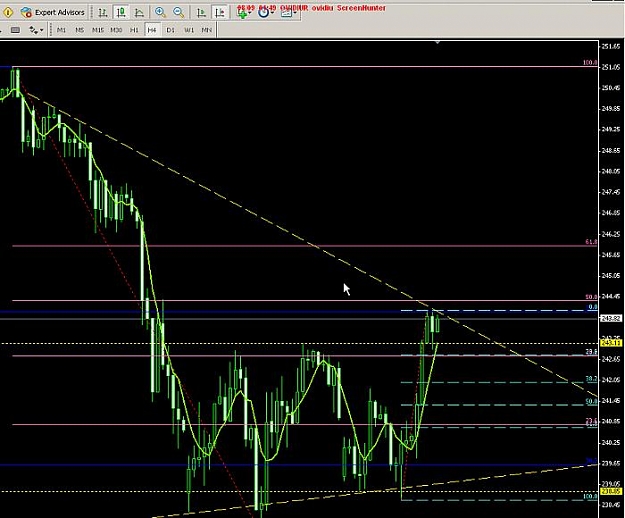Select the text label drawing tool
Viewport: 625px width, 518px height.
coord(15,30)
